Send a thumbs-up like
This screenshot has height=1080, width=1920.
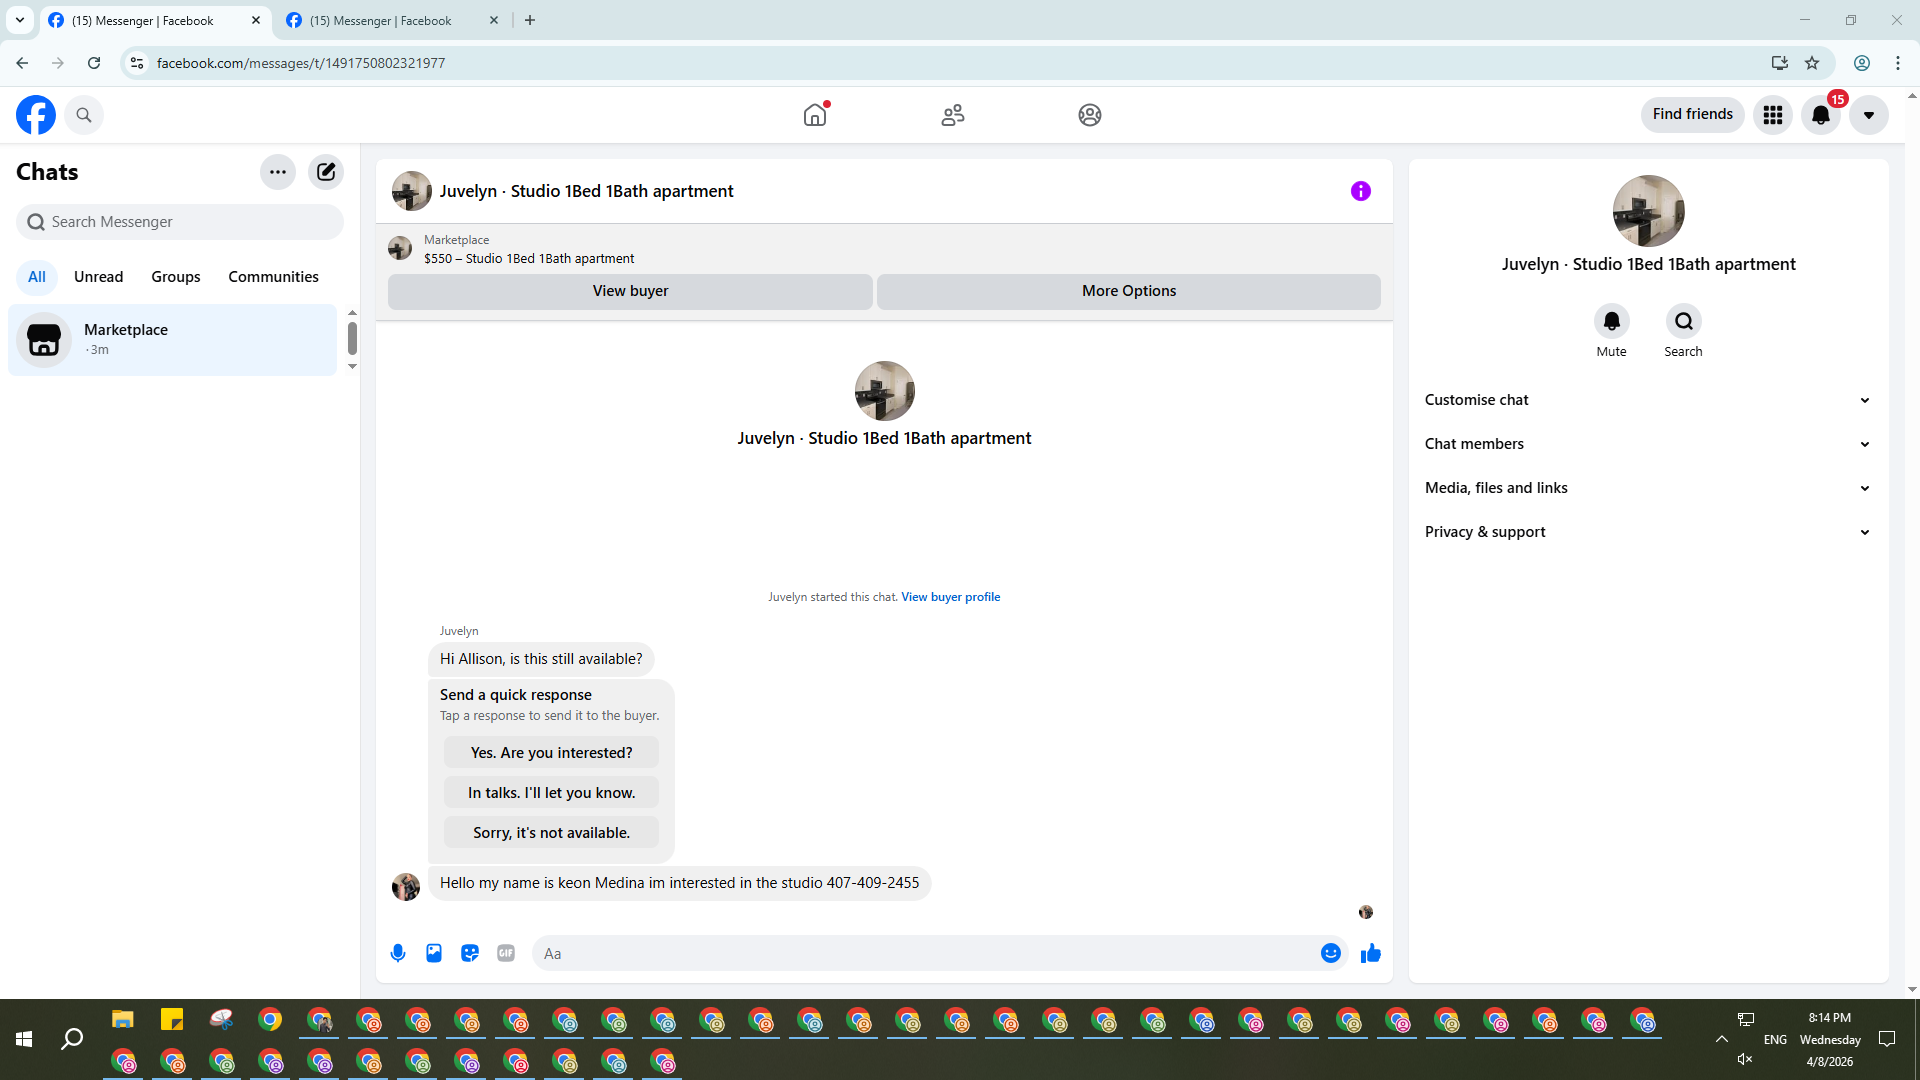[x=1371, y=953]
